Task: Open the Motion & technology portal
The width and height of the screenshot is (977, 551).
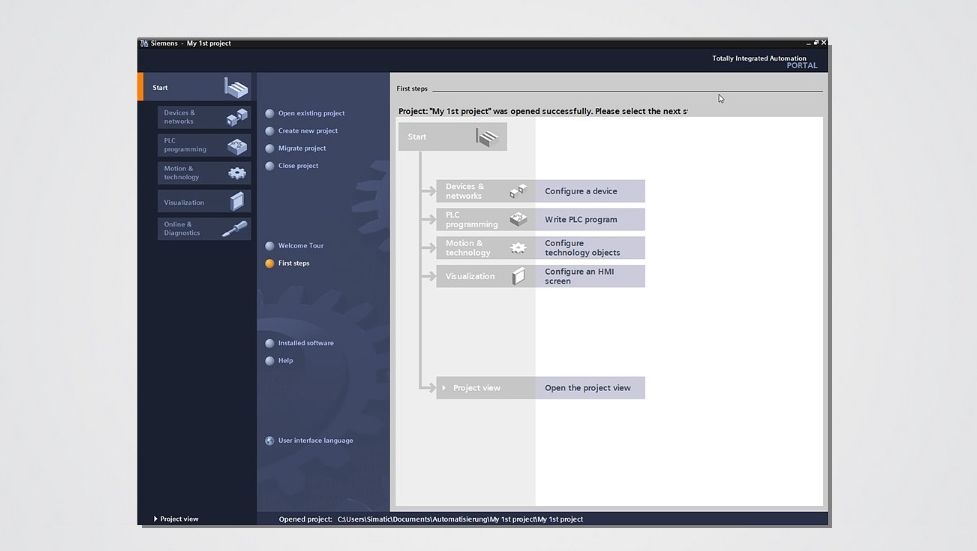Action: [x=204, y=173]
